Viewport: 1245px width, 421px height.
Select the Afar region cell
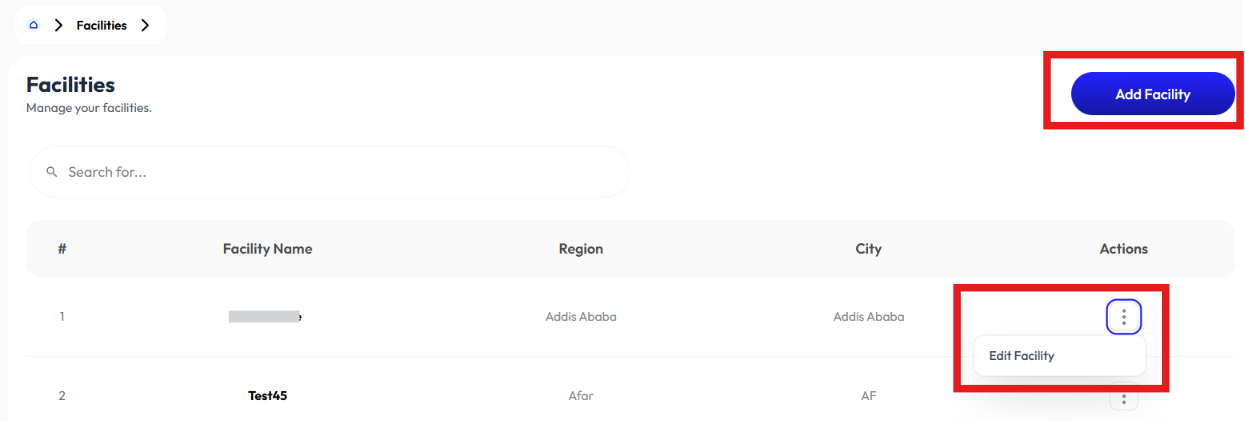[x=581, y=396]
